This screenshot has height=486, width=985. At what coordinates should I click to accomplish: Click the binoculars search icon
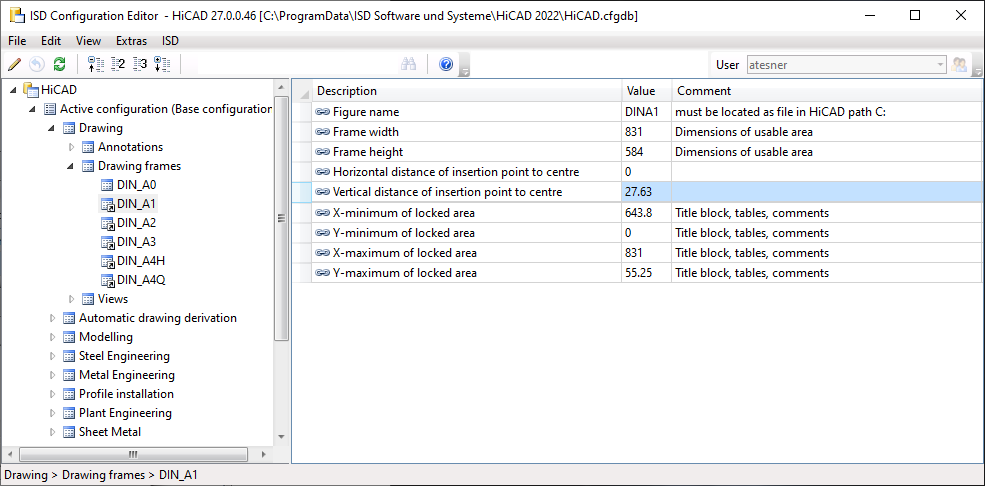pyautogui.click(x=409, y=64)
